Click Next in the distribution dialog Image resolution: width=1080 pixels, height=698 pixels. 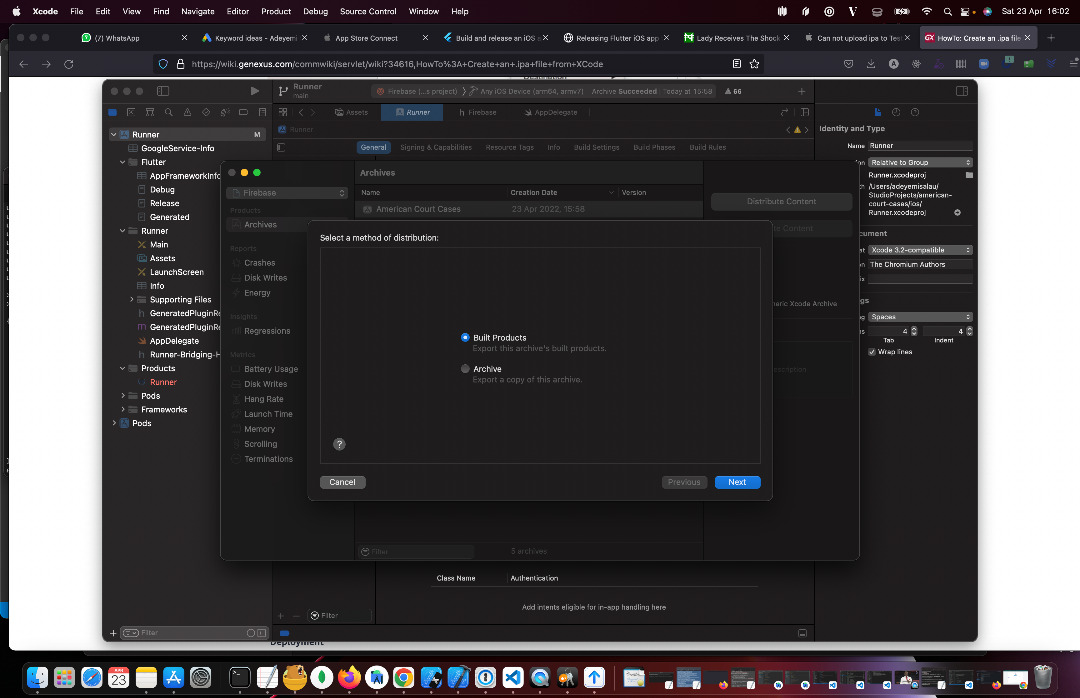point(737,482)
